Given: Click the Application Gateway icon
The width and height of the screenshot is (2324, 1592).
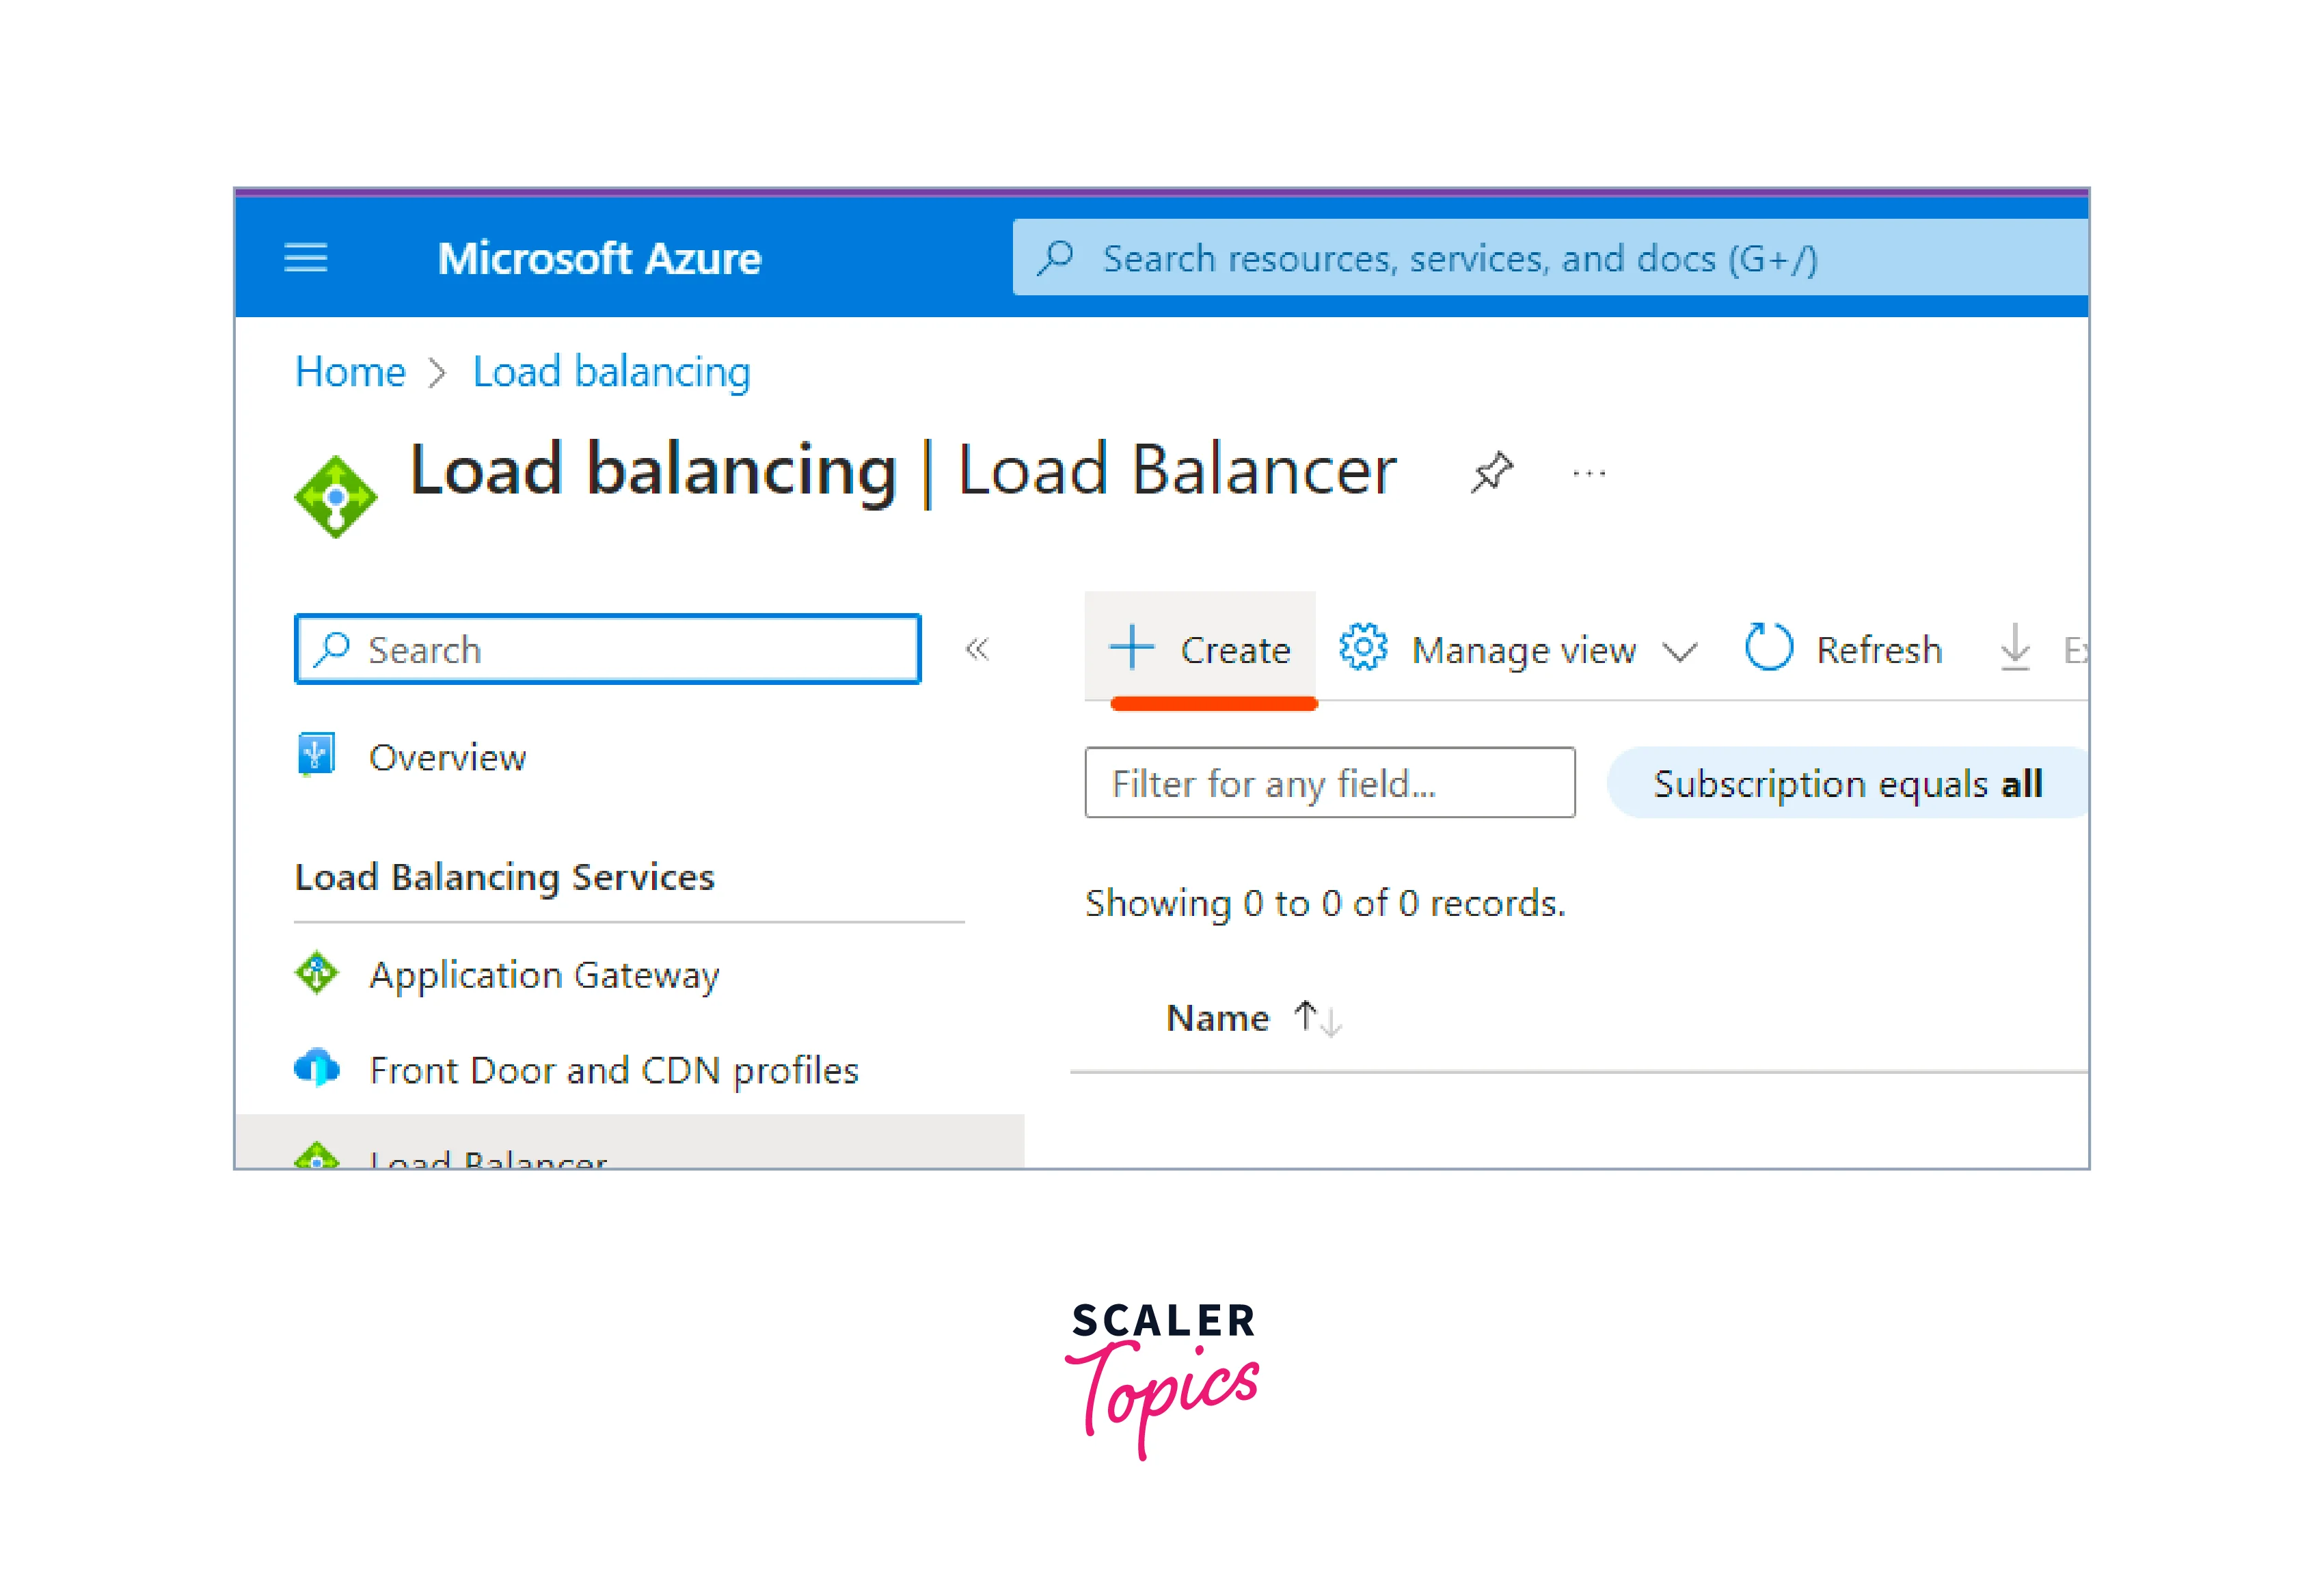Looking at the screenshot, I should (317, 973).
